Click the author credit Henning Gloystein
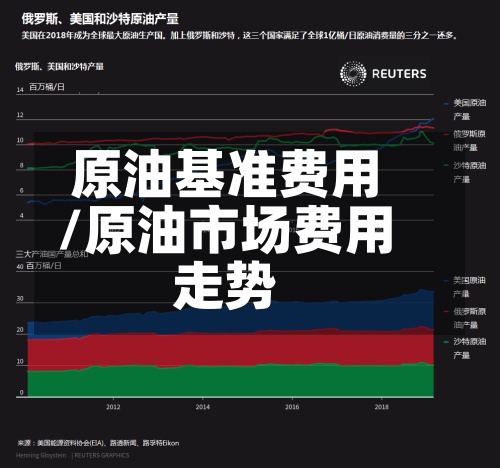 [41, 455]
